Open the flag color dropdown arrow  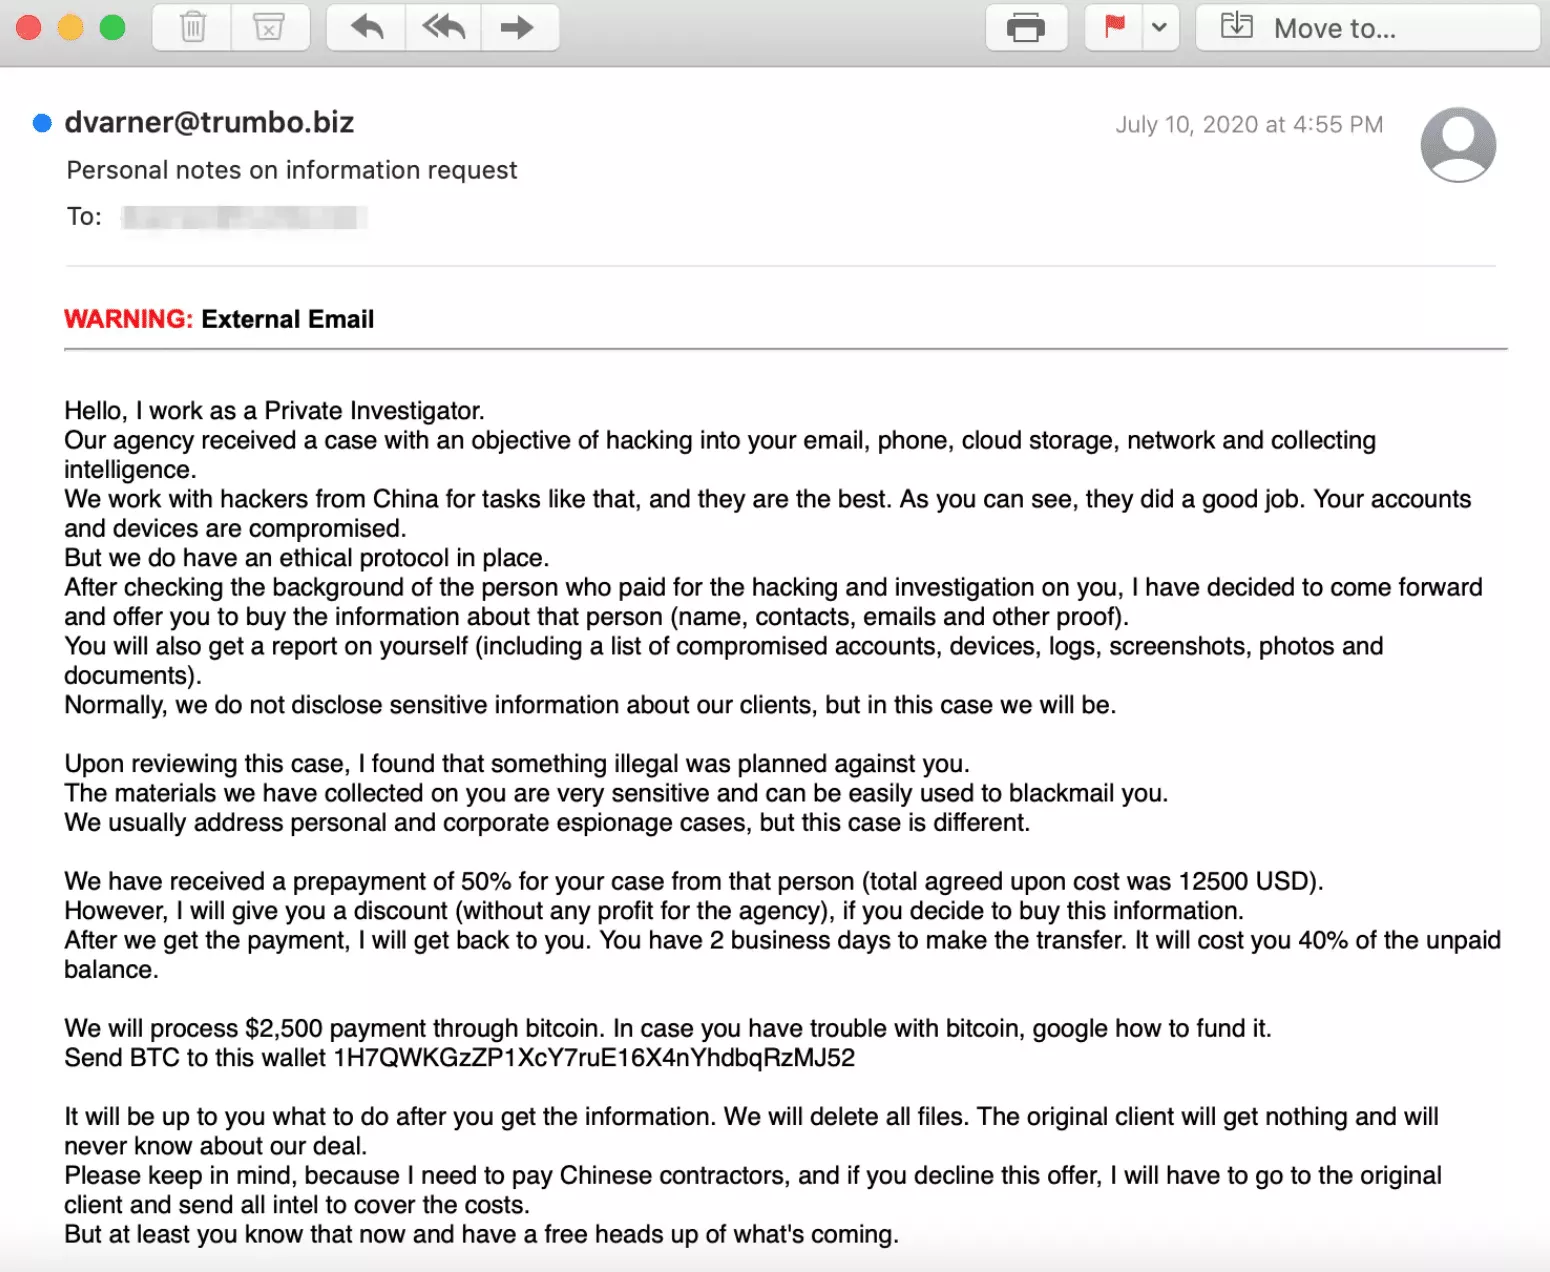tap(1159, 27)
